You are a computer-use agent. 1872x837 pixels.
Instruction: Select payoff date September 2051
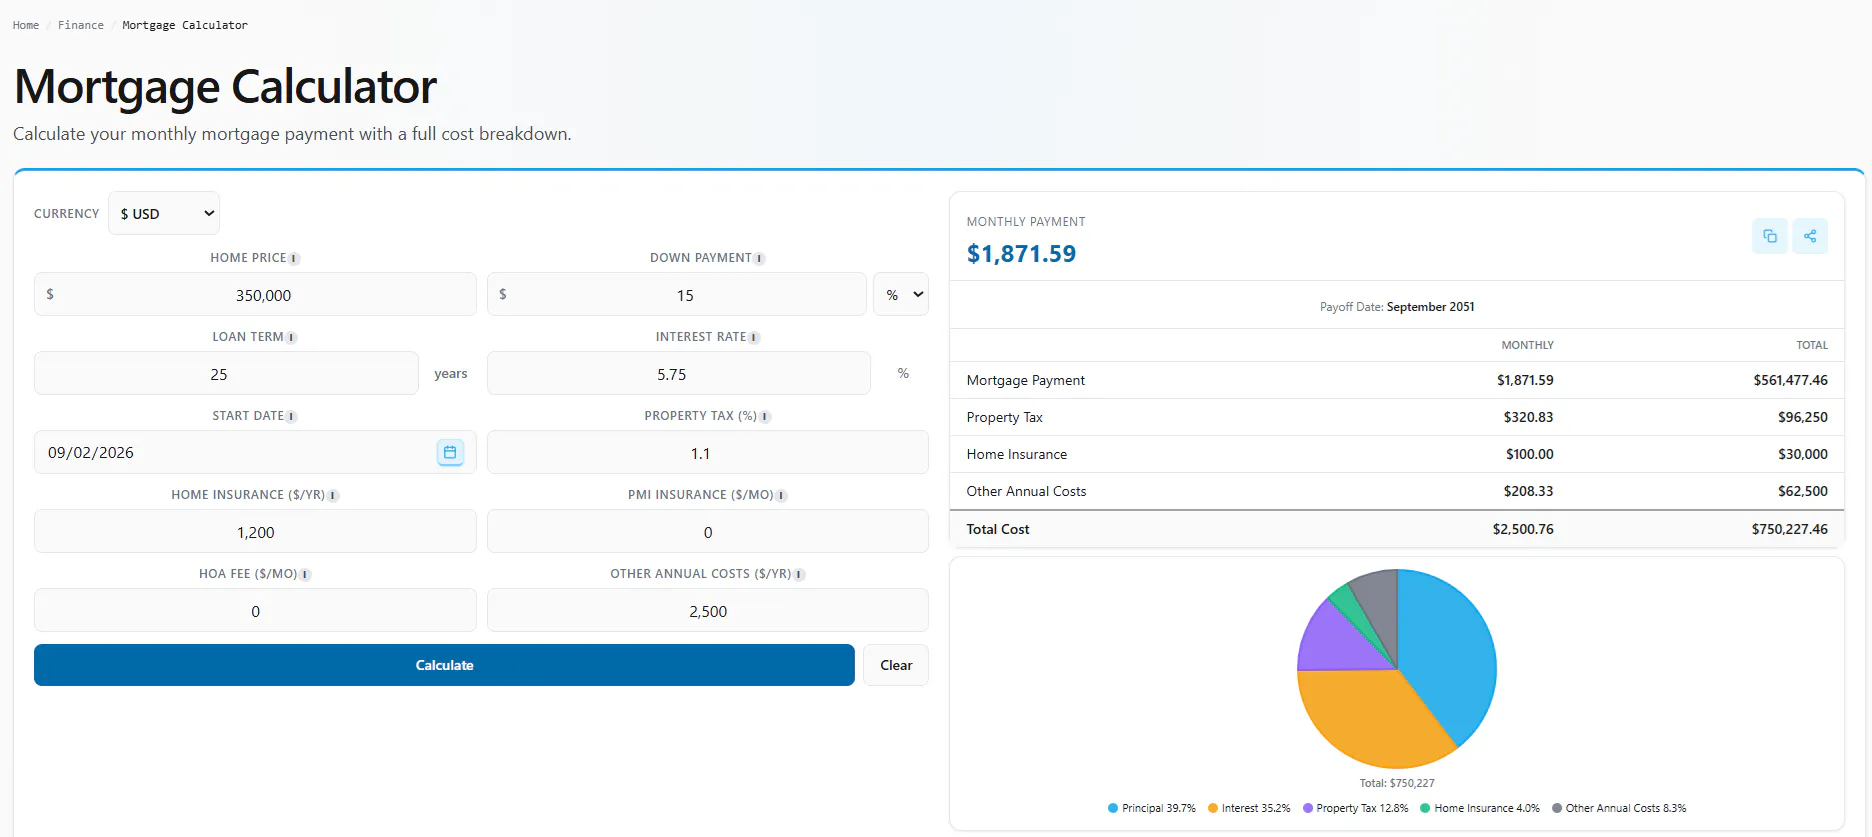coord(1430,307)
